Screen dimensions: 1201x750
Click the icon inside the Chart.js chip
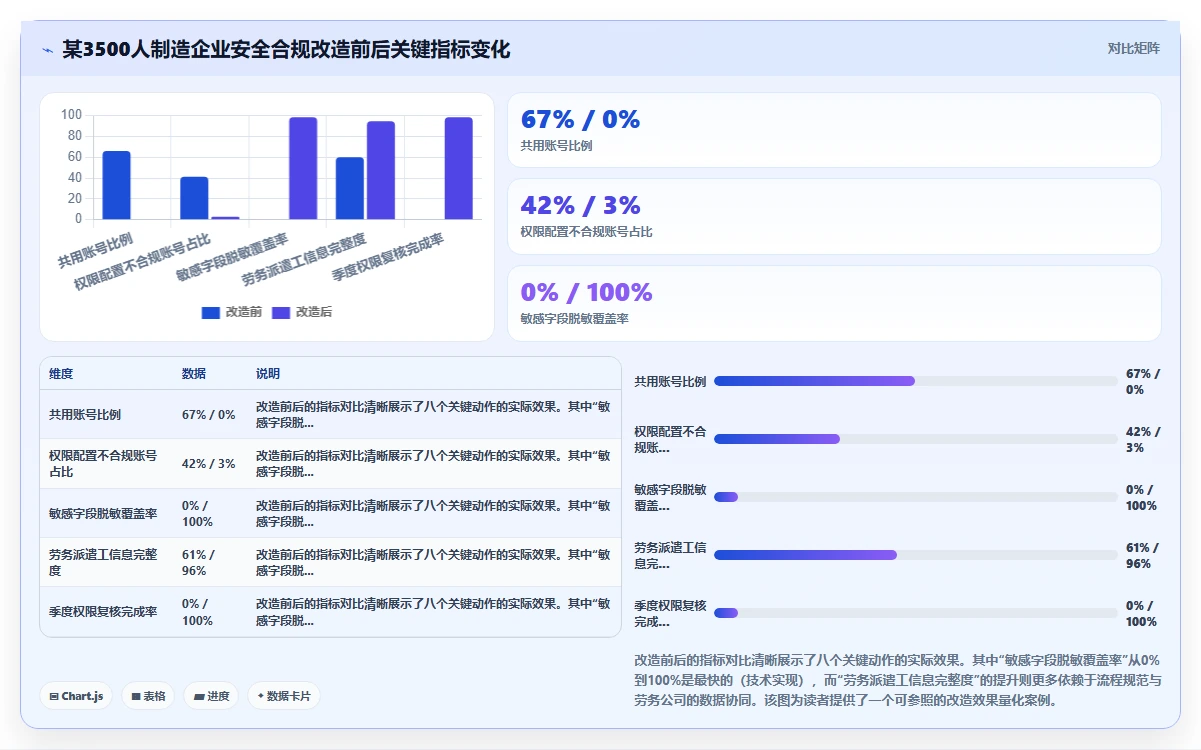point(54,696)
